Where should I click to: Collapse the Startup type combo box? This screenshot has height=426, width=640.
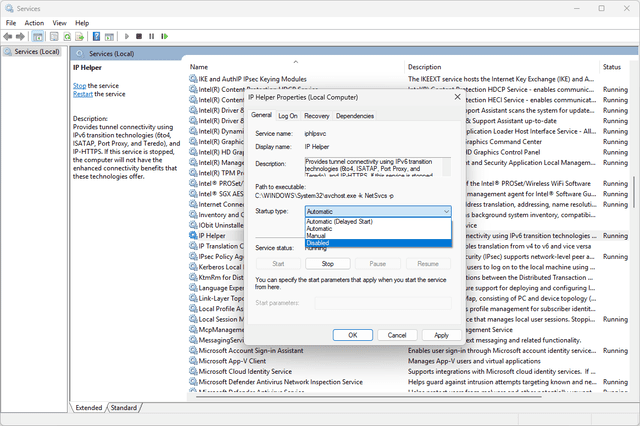[x=445, y=212]
